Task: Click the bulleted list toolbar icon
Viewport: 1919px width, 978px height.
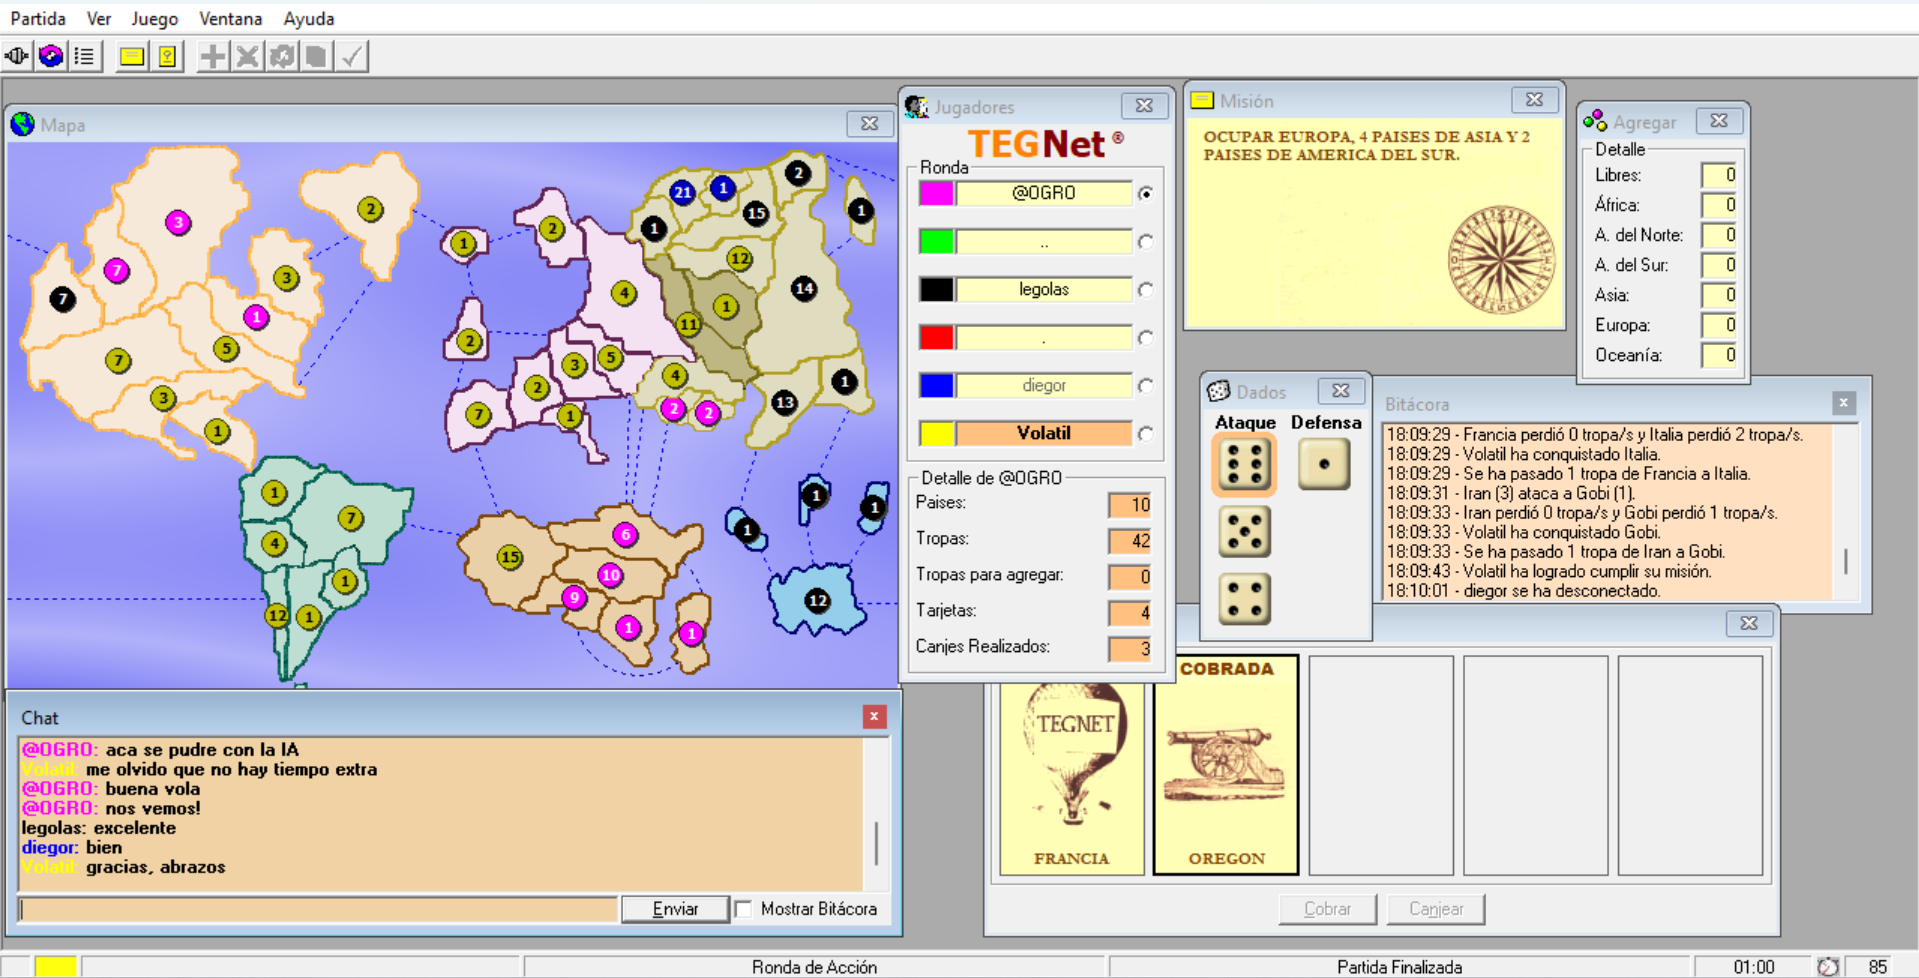Action: (x=85, y=56)
